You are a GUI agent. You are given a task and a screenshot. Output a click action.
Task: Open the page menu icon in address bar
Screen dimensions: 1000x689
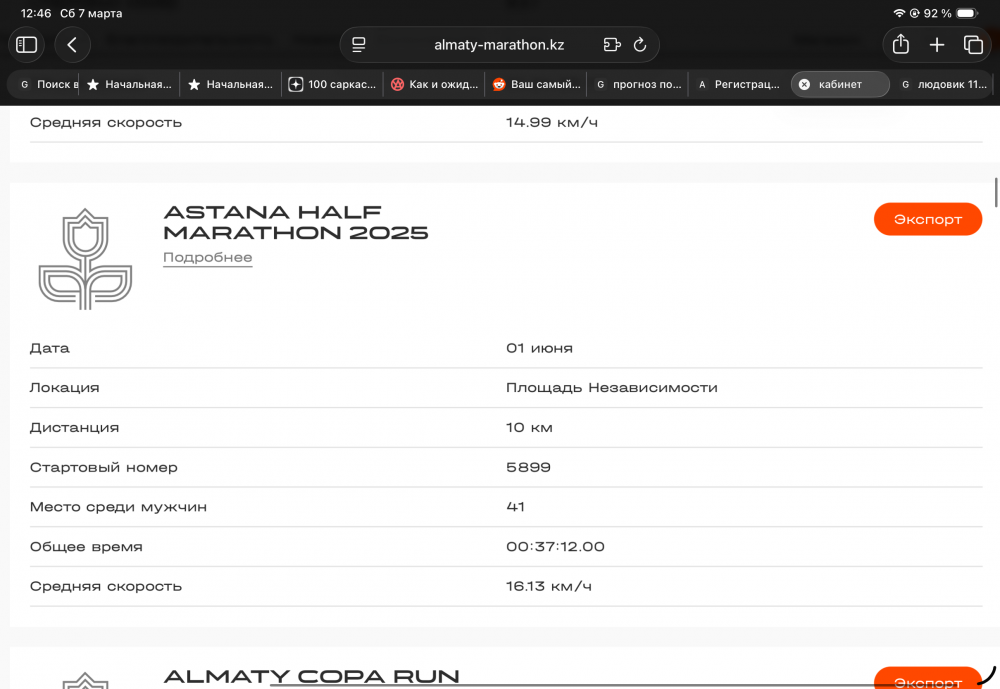click(x=360, y=45)
